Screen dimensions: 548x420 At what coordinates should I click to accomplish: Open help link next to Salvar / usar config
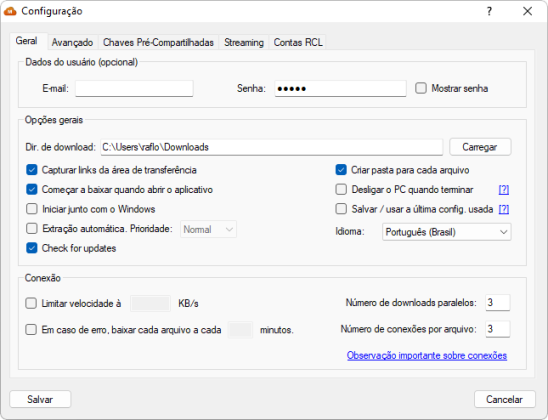tap(504, 209)
